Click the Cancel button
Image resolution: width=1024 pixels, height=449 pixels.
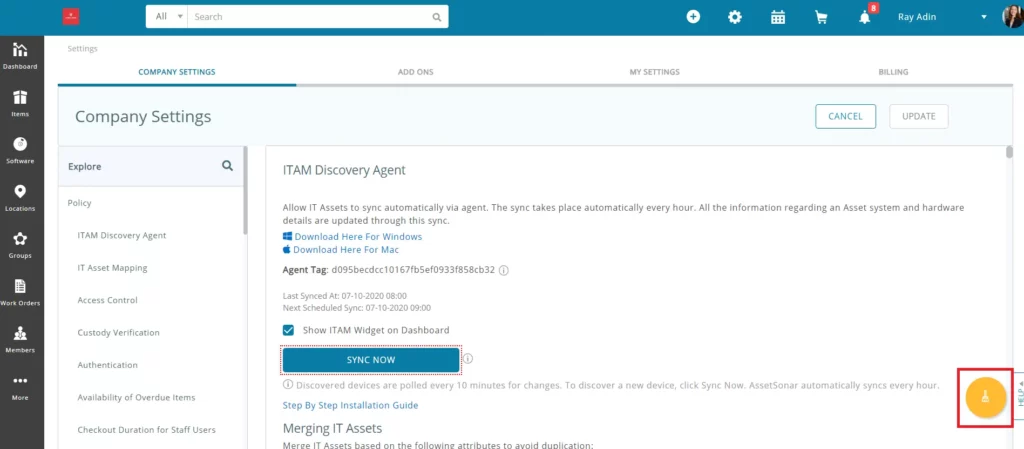click(x=845, y=116)
